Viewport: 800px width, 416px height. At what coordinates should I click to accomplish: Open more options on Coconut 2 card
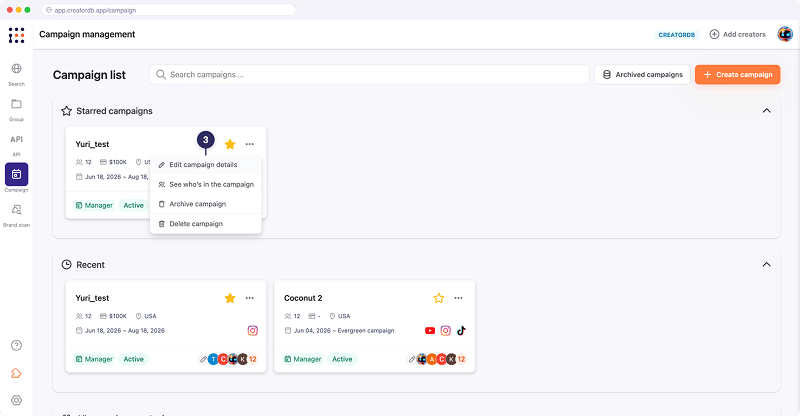(458, 298)
